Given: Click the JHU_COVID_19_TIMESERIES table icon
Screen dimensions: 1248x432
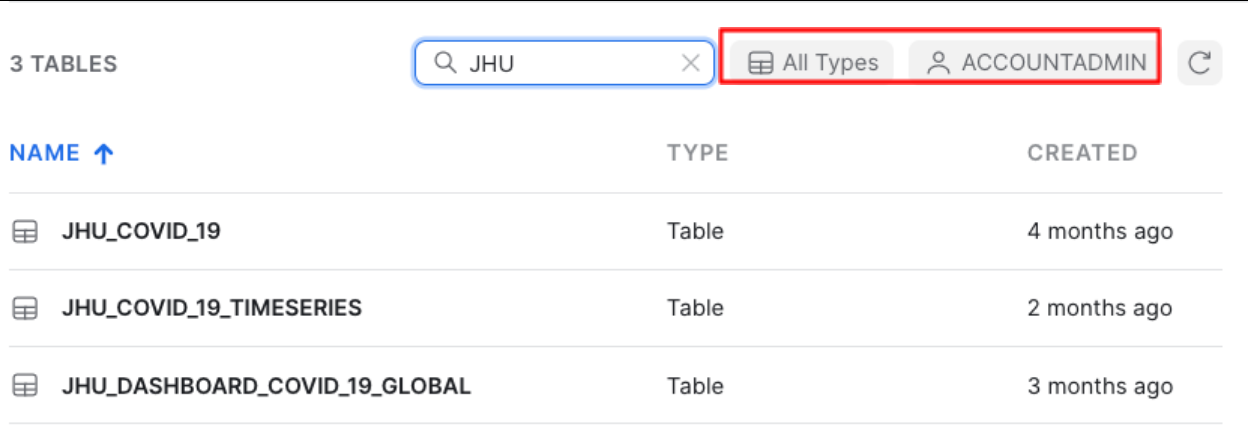Looking at the screenshot, I should [24, 309].
